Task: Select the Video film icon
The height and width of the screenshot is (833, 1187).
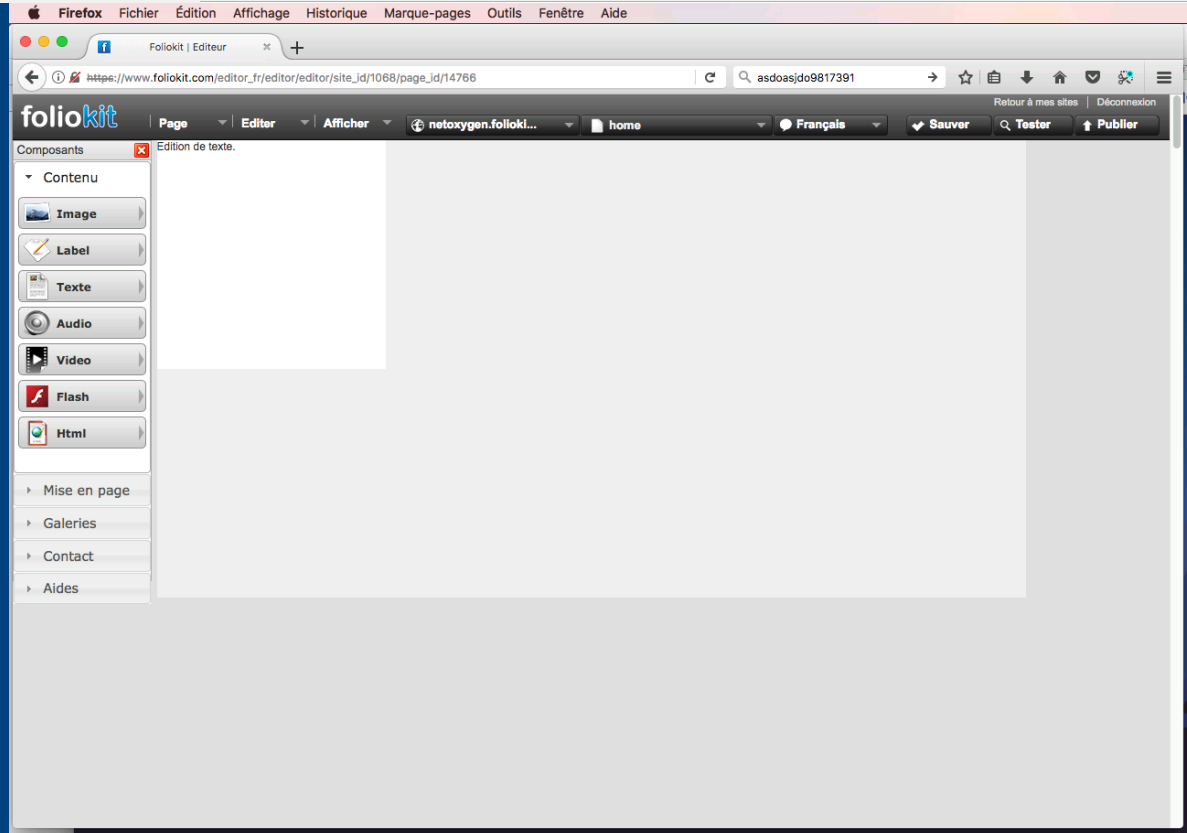Action: (x=37, y=360)
